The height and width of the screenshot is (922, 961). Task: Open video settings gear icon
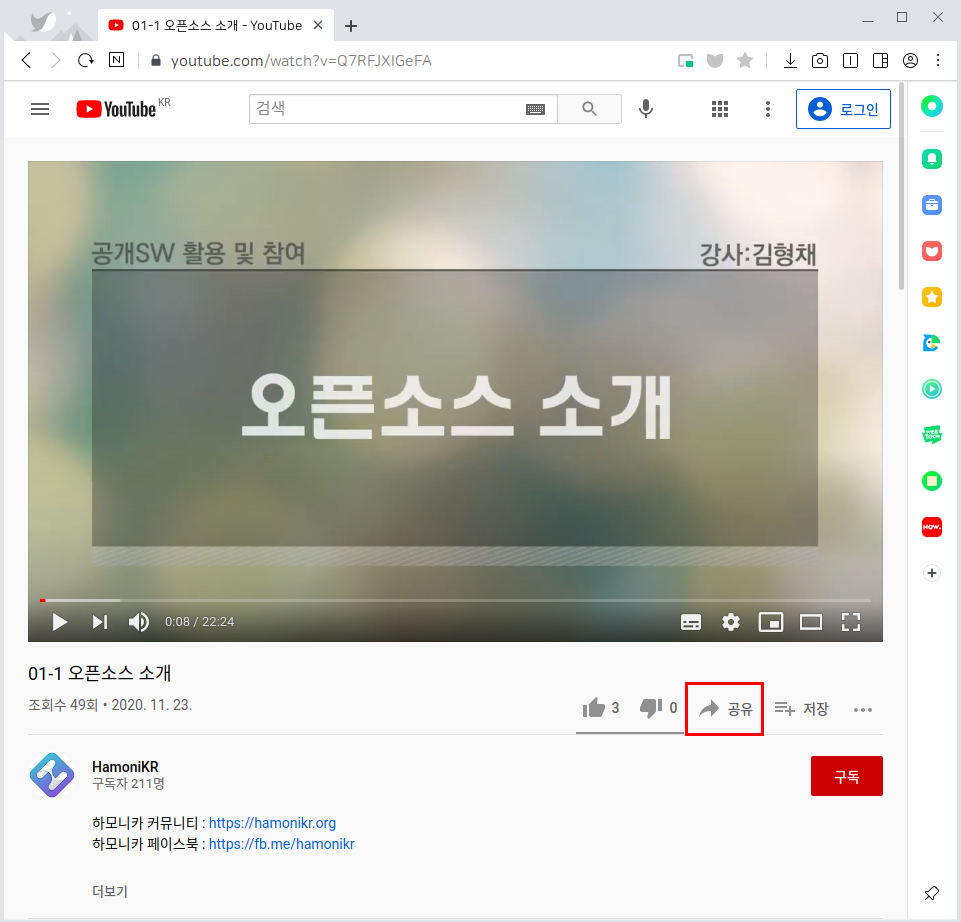731,622
